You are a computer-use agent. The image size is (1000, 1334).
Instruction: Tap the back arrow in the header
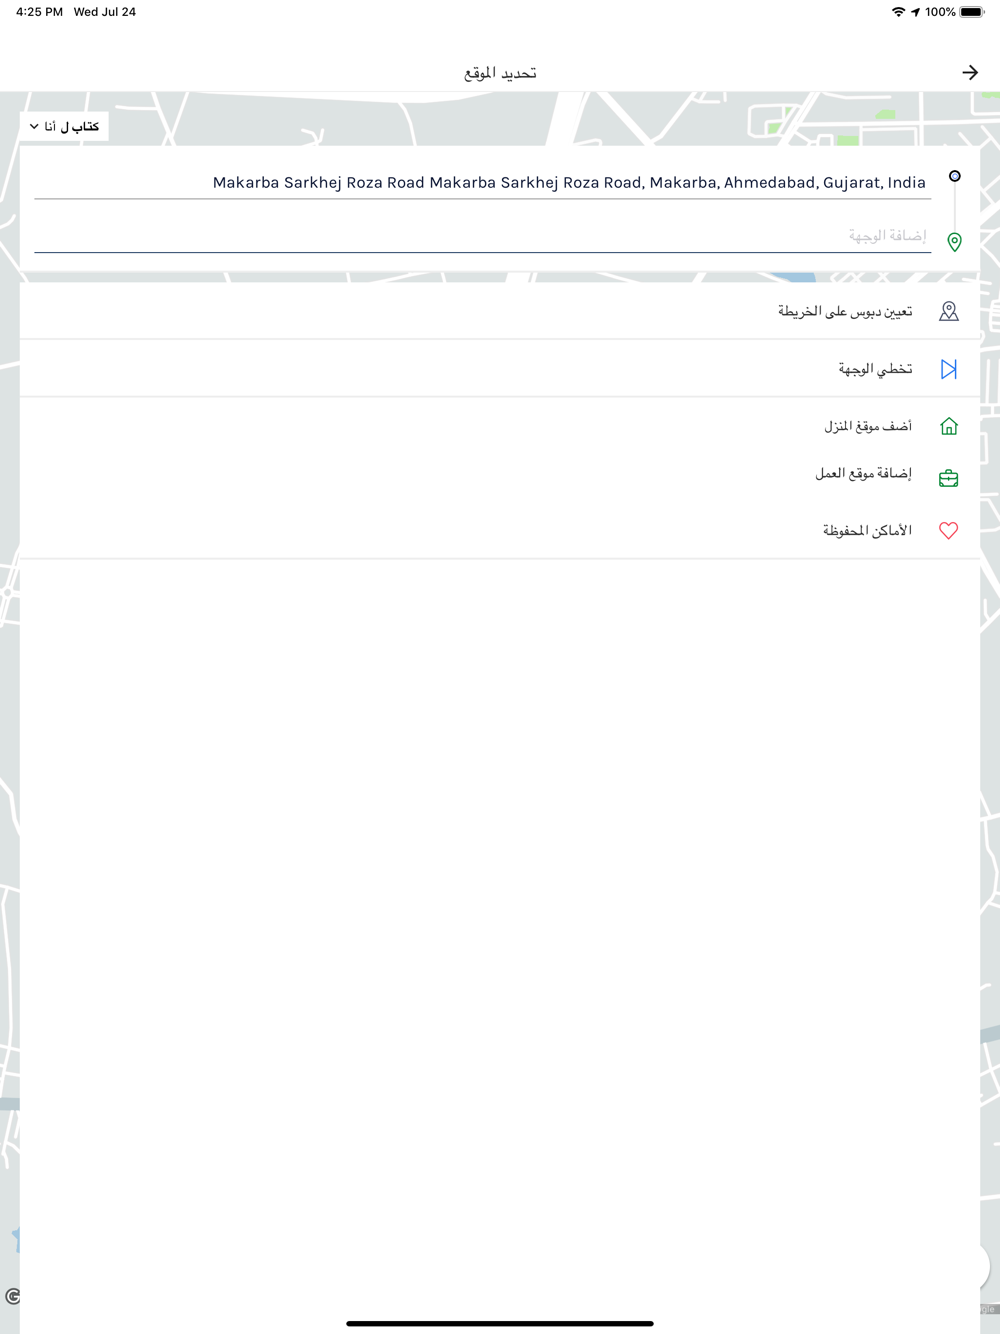coord(969,72)
